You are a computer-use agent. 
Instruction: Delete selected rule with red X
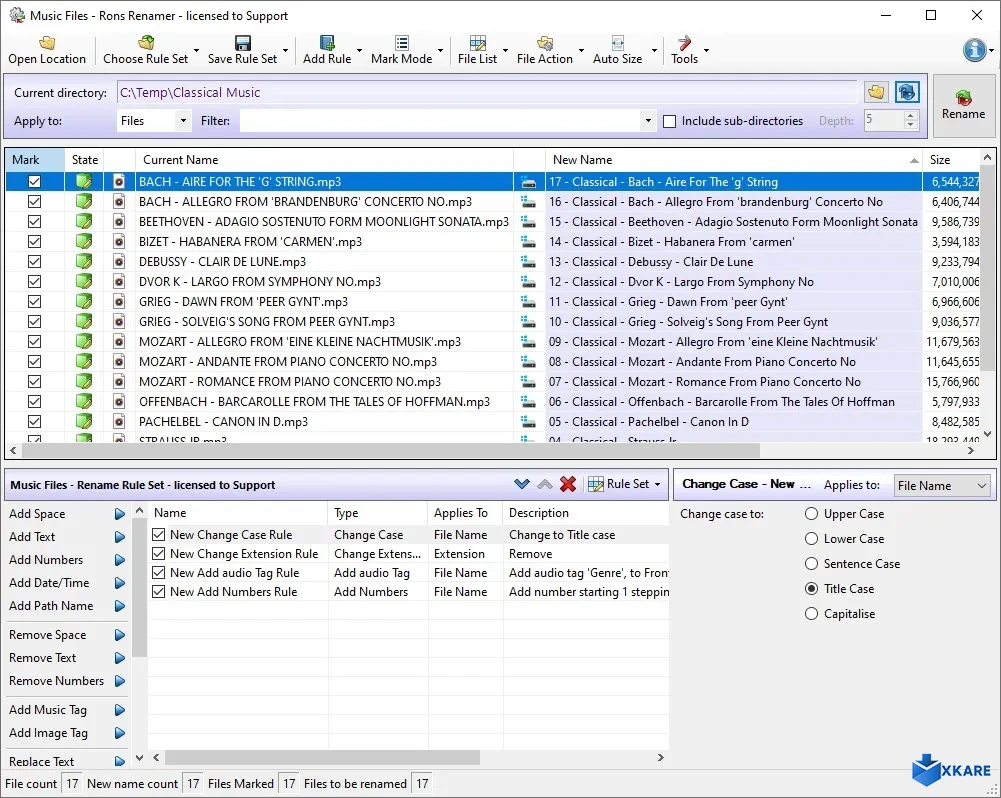[x=568, y=484]
